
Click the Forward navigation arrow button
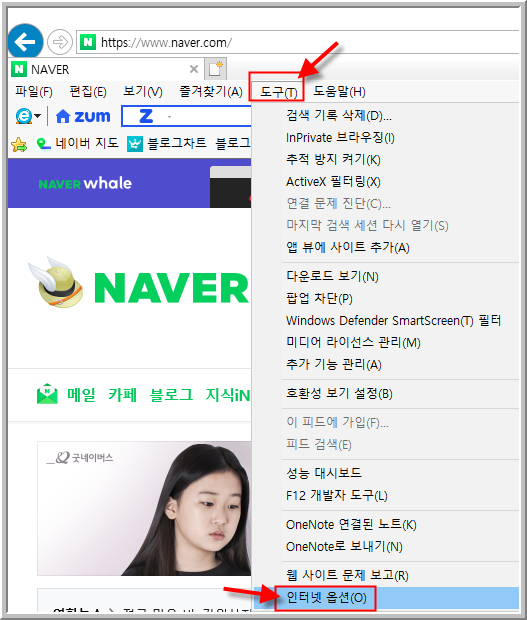[60, 42]
